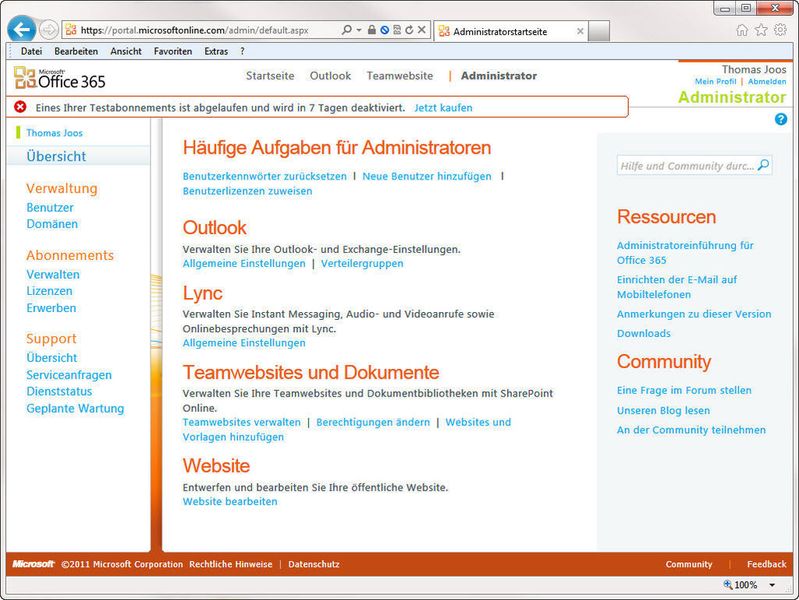
Task: Open Outlook Allgemeine Einstellungen link
Action: 244,264
